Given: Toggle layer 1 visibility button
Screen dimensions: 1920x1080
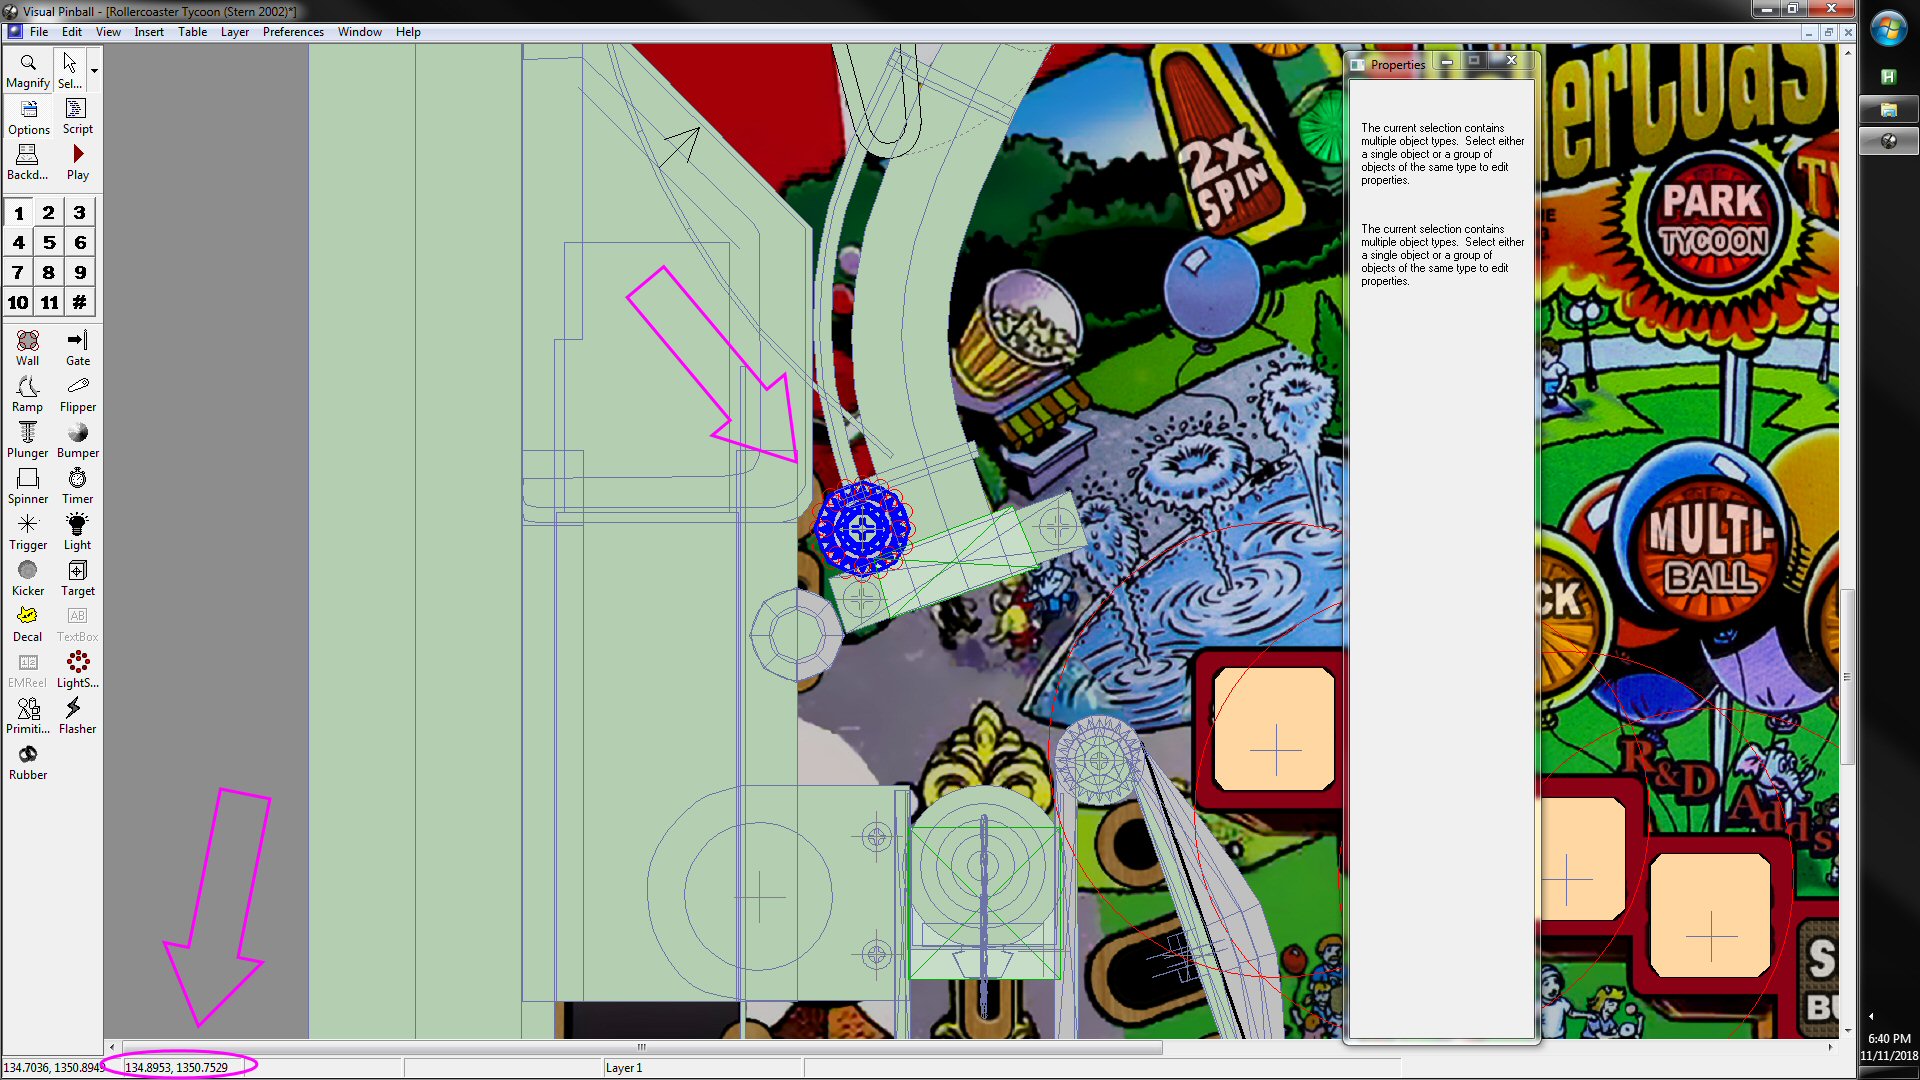Looking at the screenshot, I should pos(18,213).
